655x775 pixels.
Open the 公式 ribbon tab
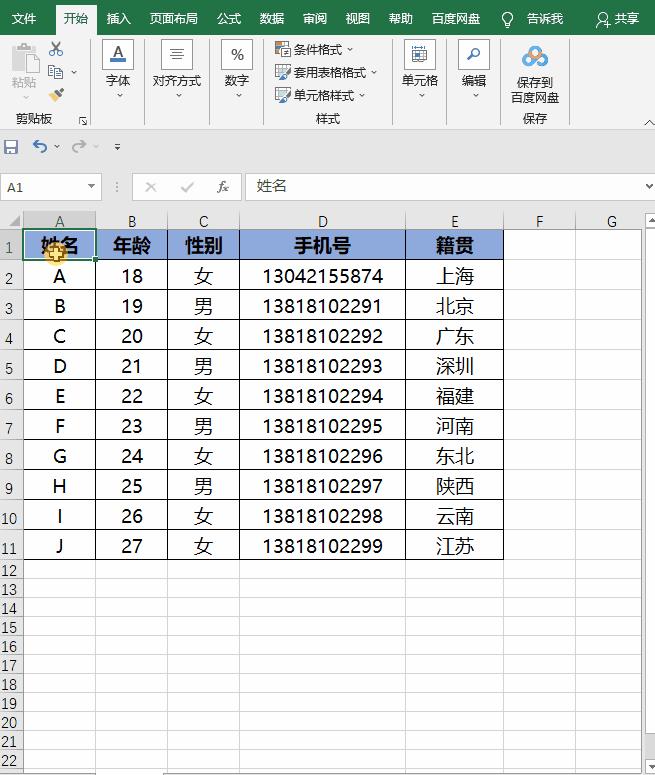[x=229, y=19]
